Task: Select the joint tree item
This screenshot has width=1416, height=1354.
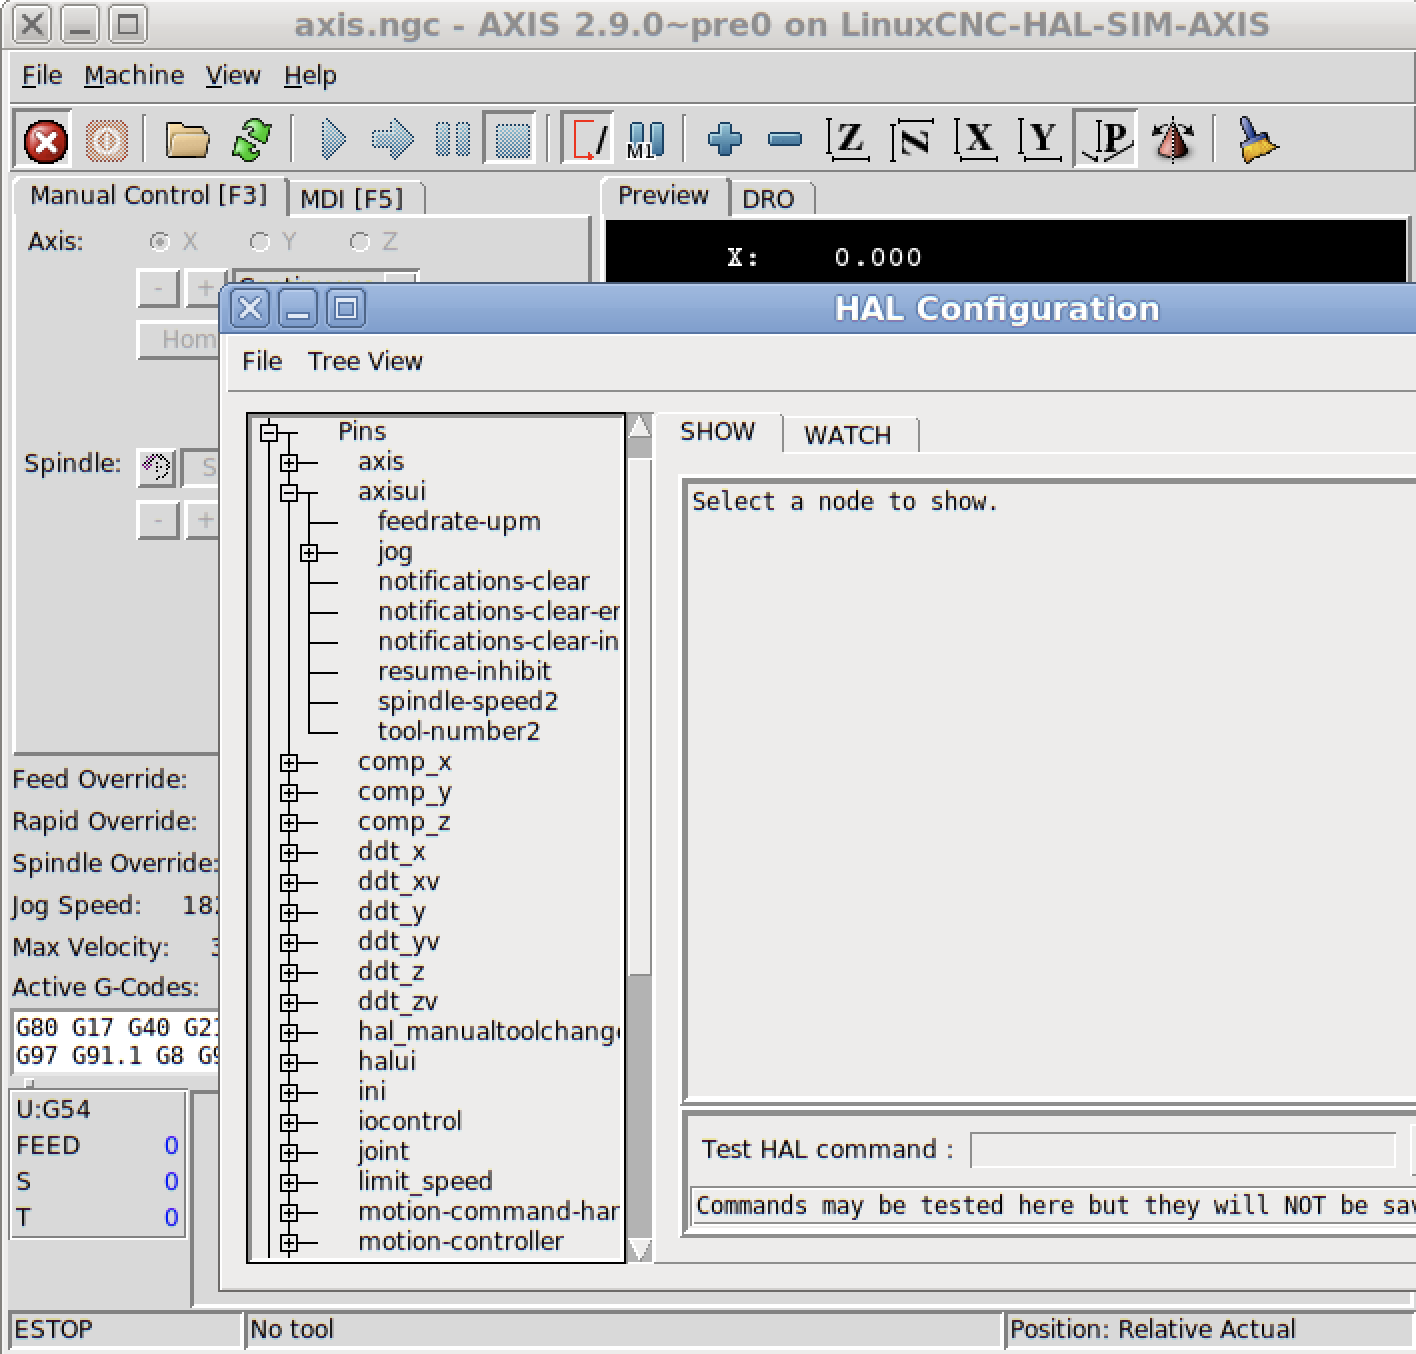Action: click(384, 1152)
